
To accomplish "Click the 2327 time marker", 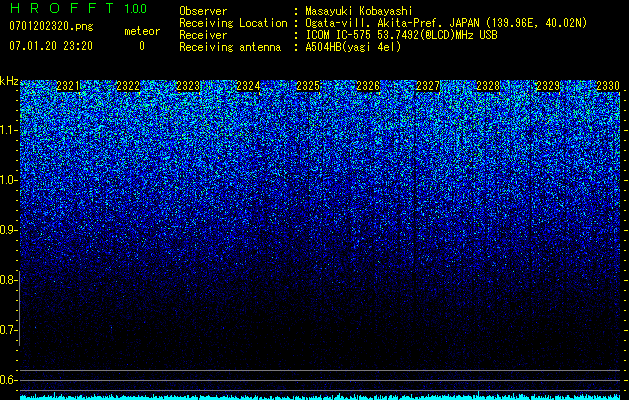I will 428,86.
